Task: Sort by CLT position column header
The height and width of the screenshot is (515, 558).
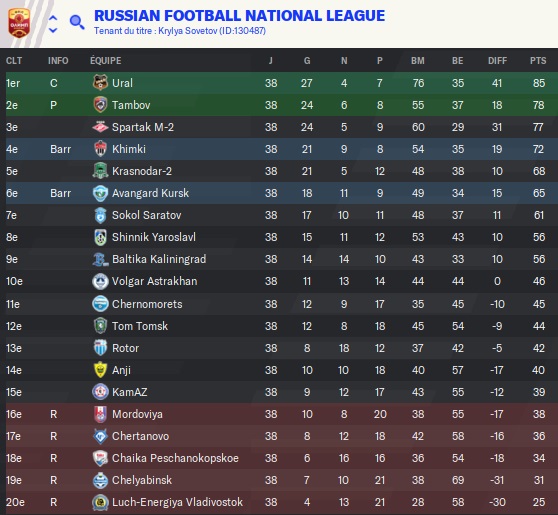Action: click(14, 61)
